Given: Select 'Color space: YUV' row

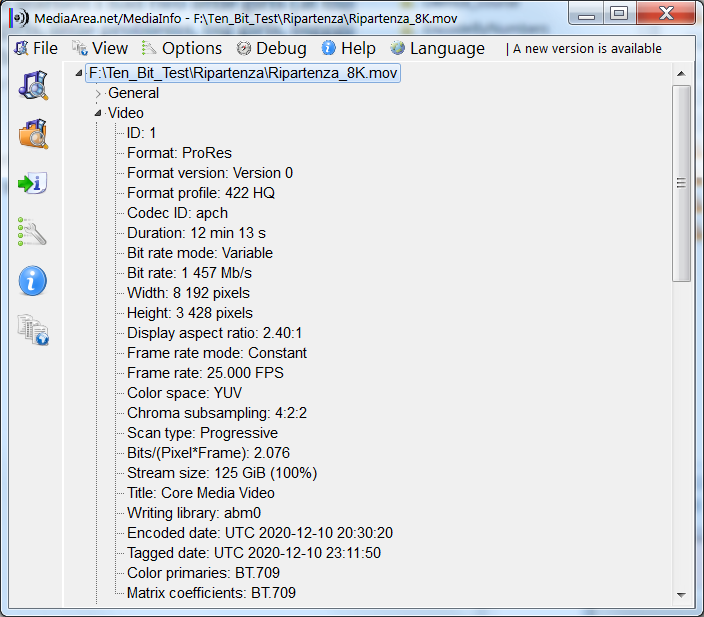Looking at the screenshot, I should point(185,392).
